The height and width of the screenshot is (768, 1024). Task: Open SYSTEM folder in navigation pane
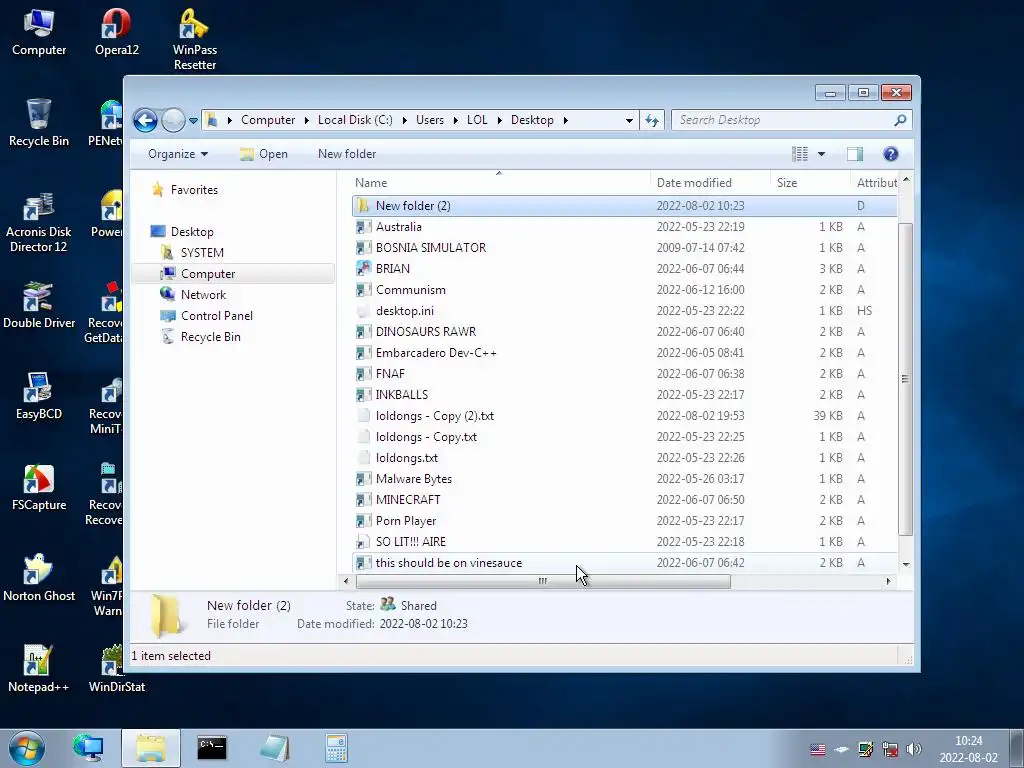tap(202, 253)
